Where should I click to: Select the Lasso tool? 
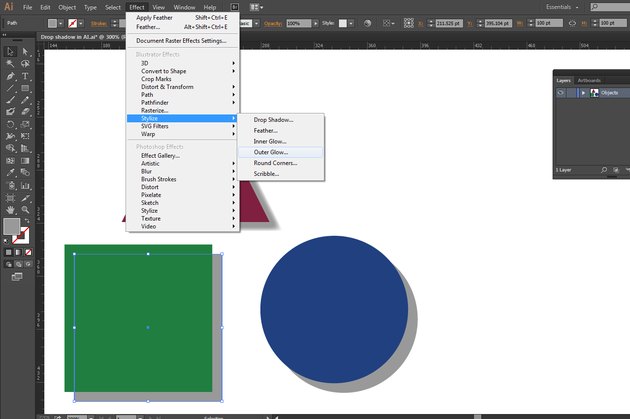[25, 64]
